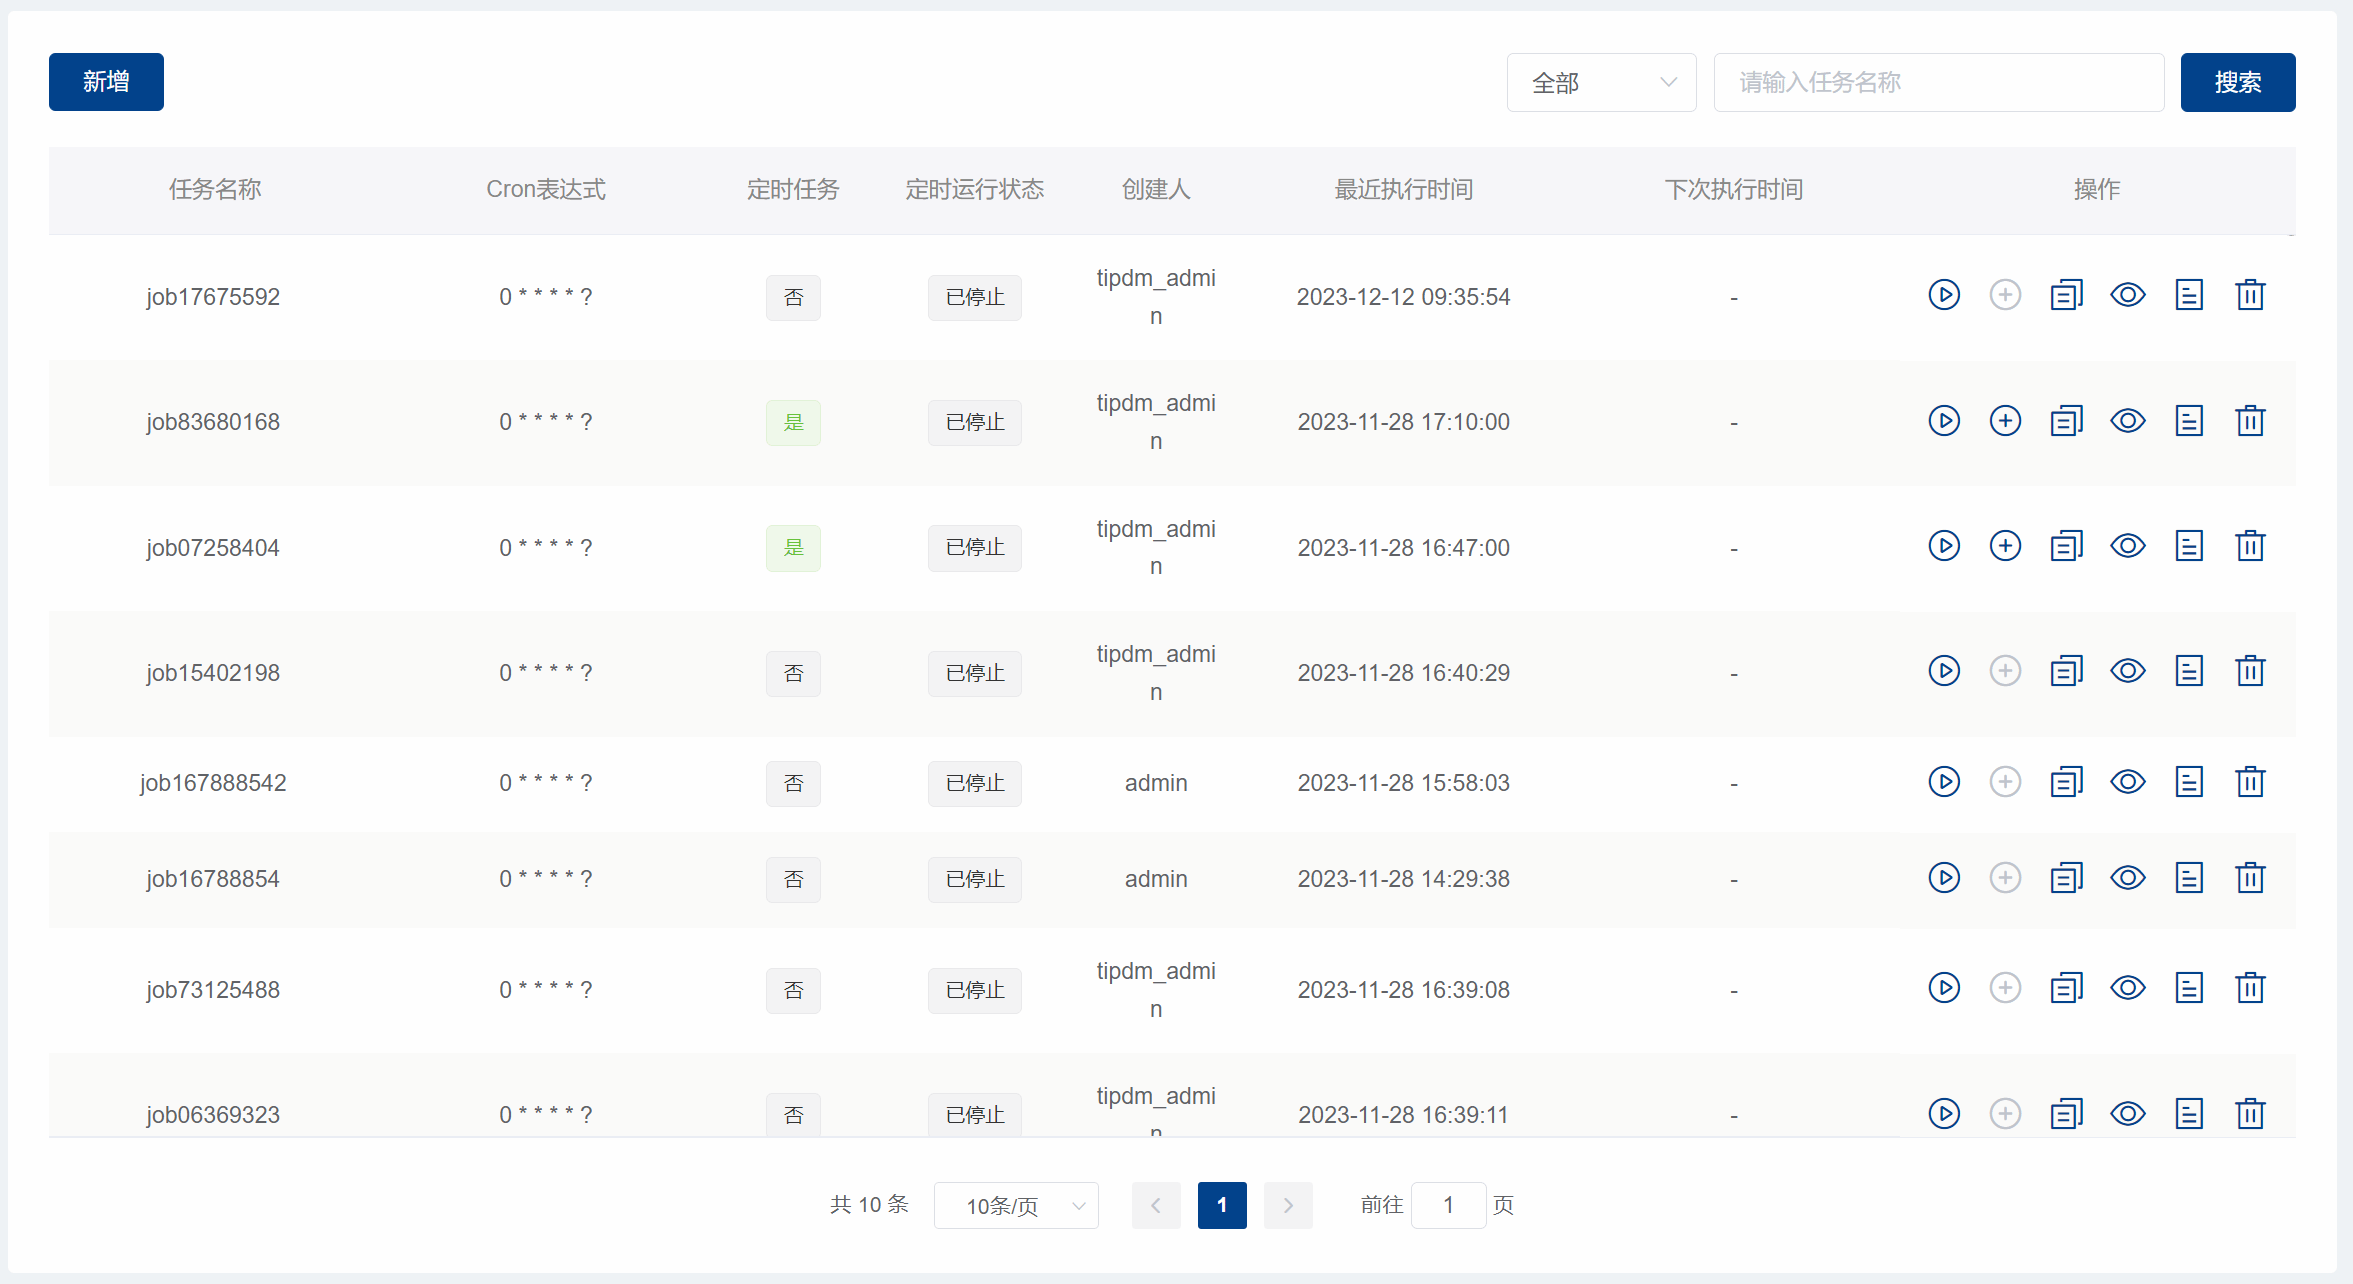Image resolution: width=2353 pixels, height=1284 pixels.
Task: Run job17675592 with its play icon
Action: pos(1943,295)
